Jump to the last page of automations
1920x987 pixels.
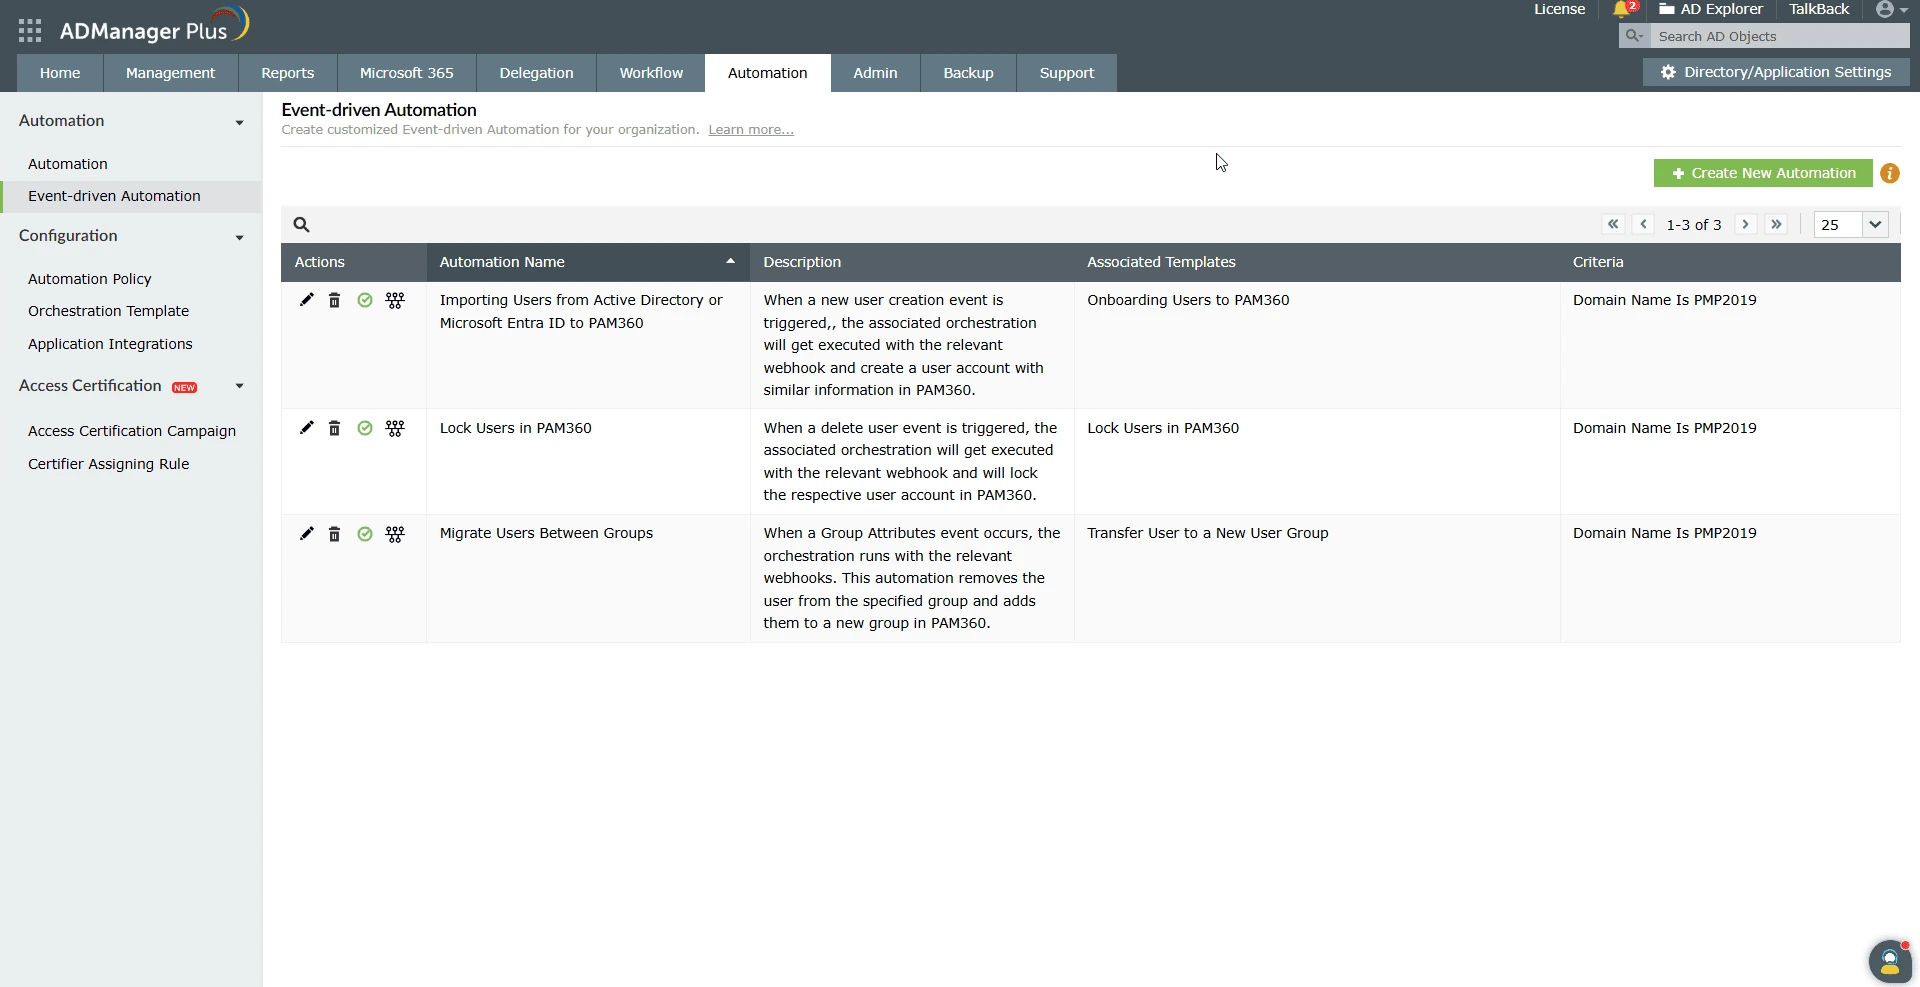coord(1777,224)
